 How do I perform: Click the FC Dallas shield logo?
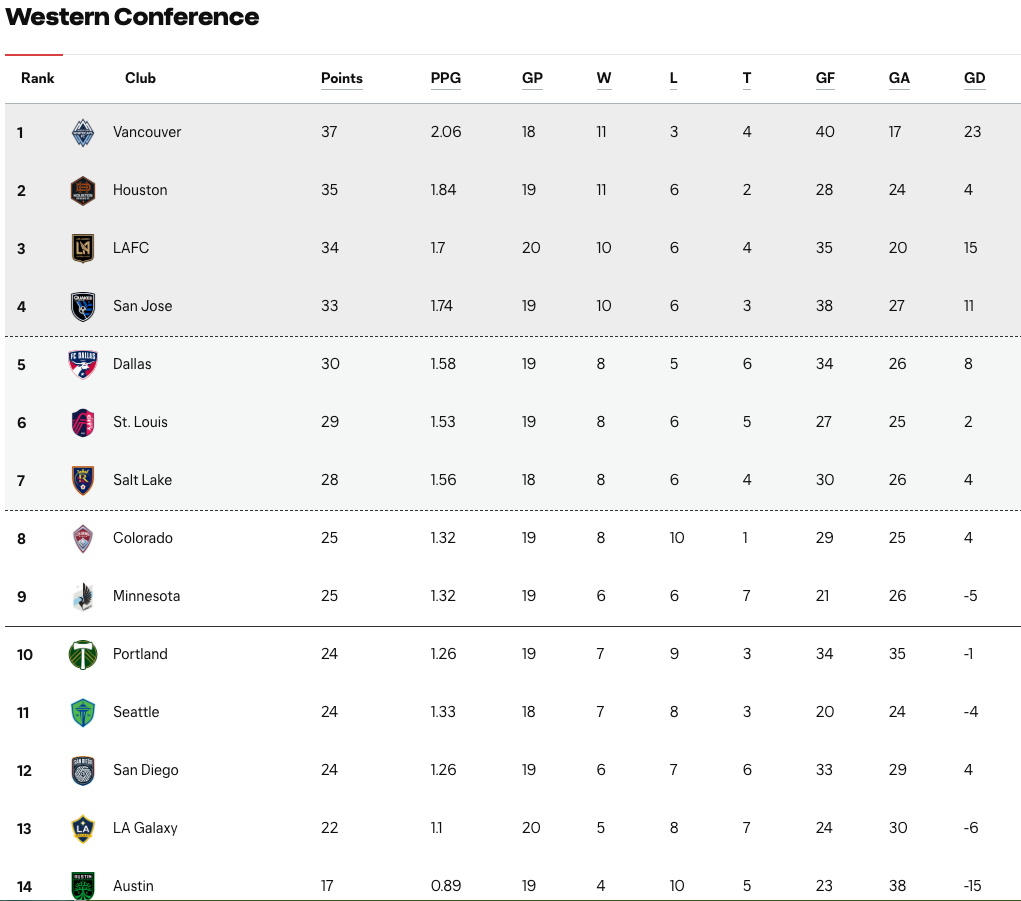83,365
